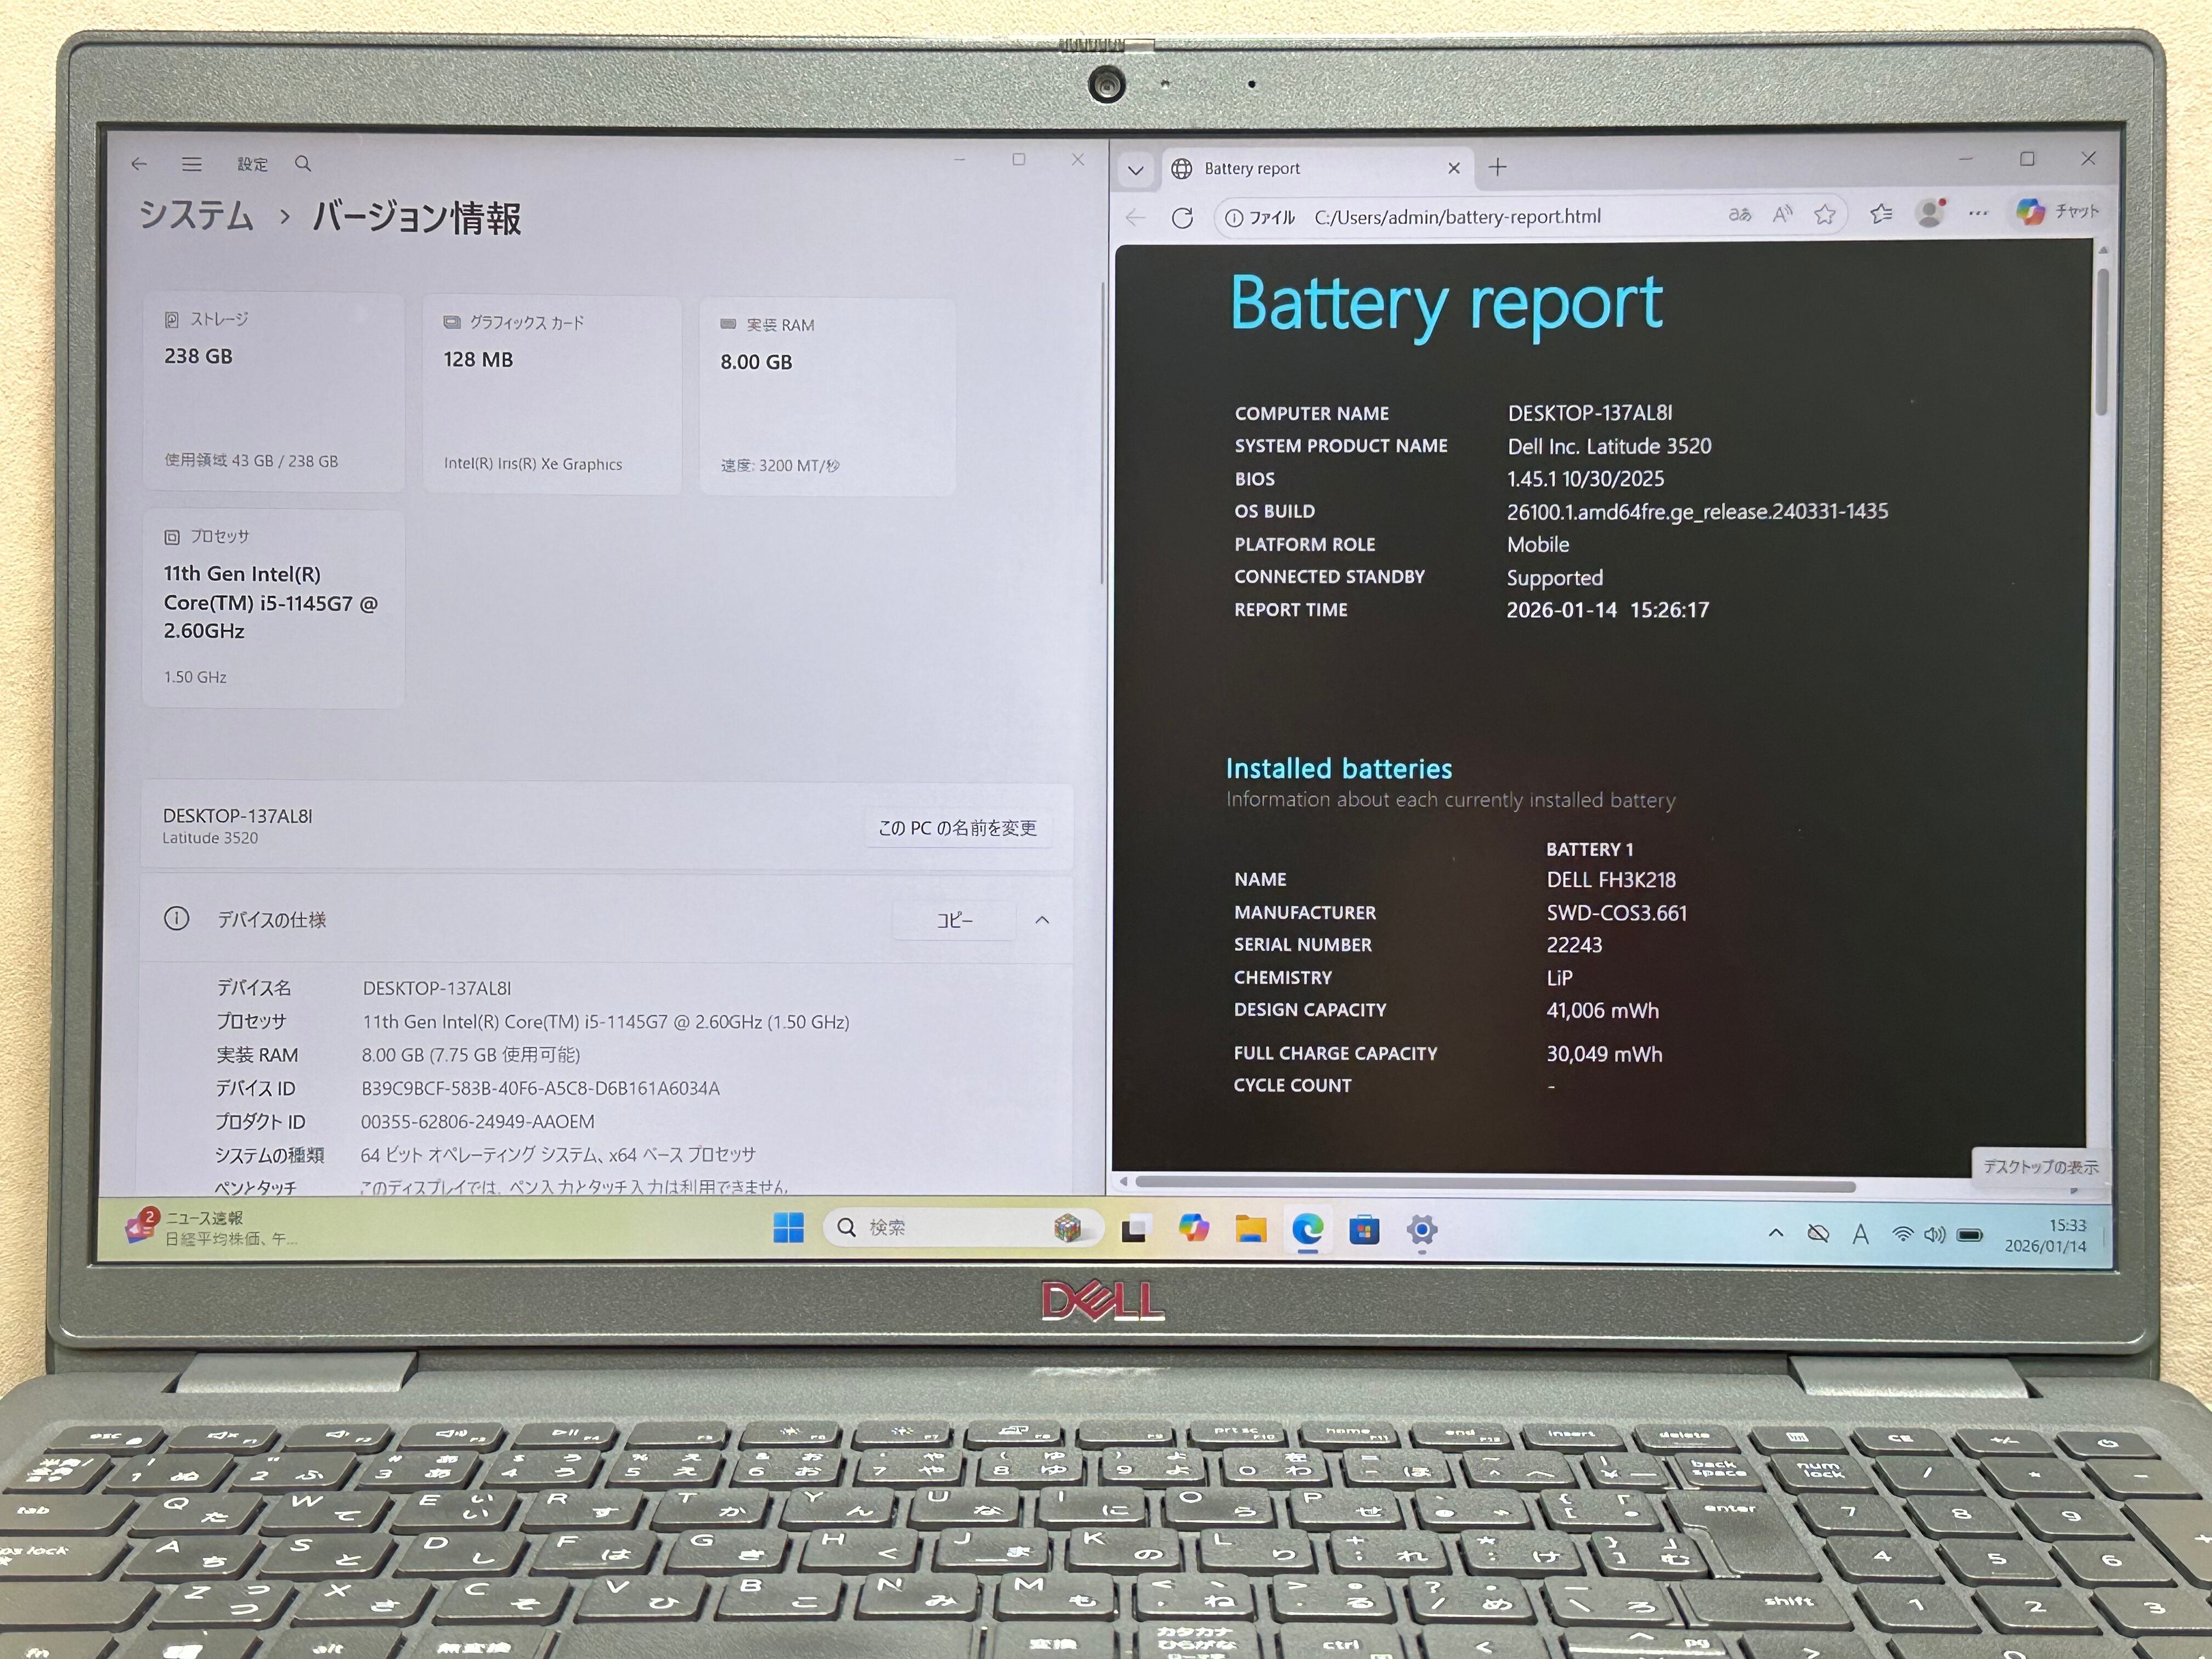2212x1659 pixels.
Task: Show hidden system tray icons chevron
Action: 1776,1233
